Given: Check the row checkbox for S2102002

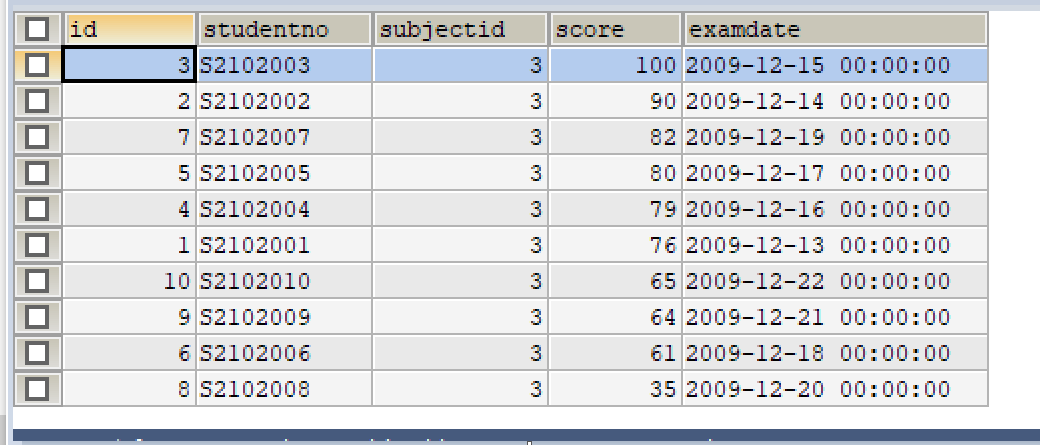Looking at the screenshot, I should tap(37, 101).
